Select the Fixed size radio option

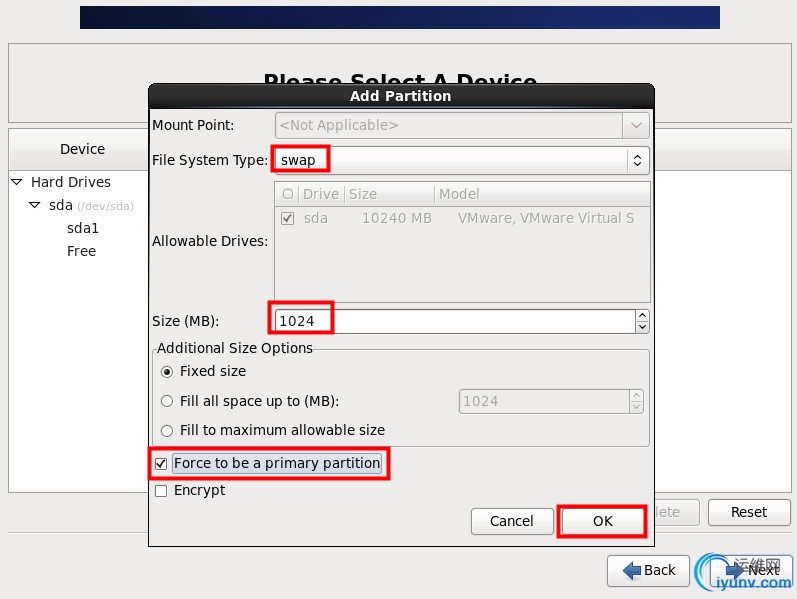click(x=166, y=372)
